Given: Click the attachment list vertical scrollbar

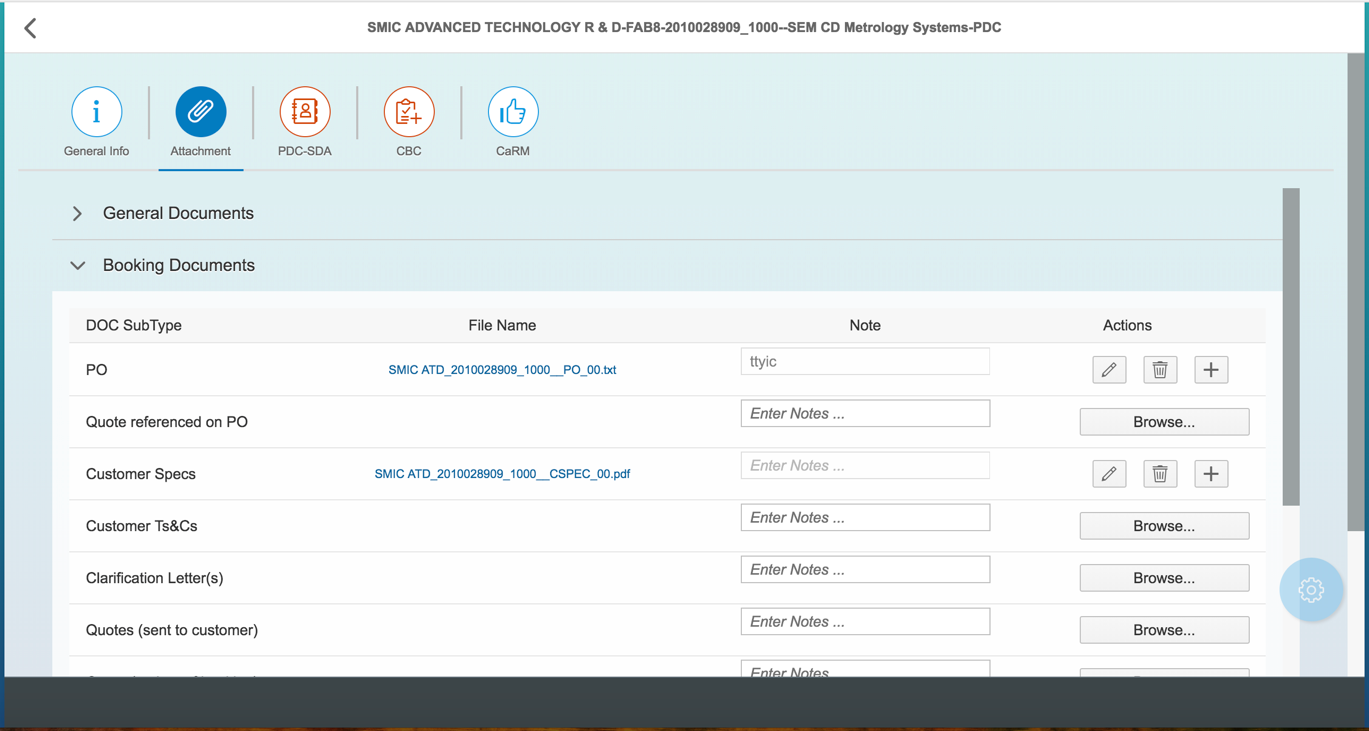Looking at the screenshot, I should tap(1291, 347).
